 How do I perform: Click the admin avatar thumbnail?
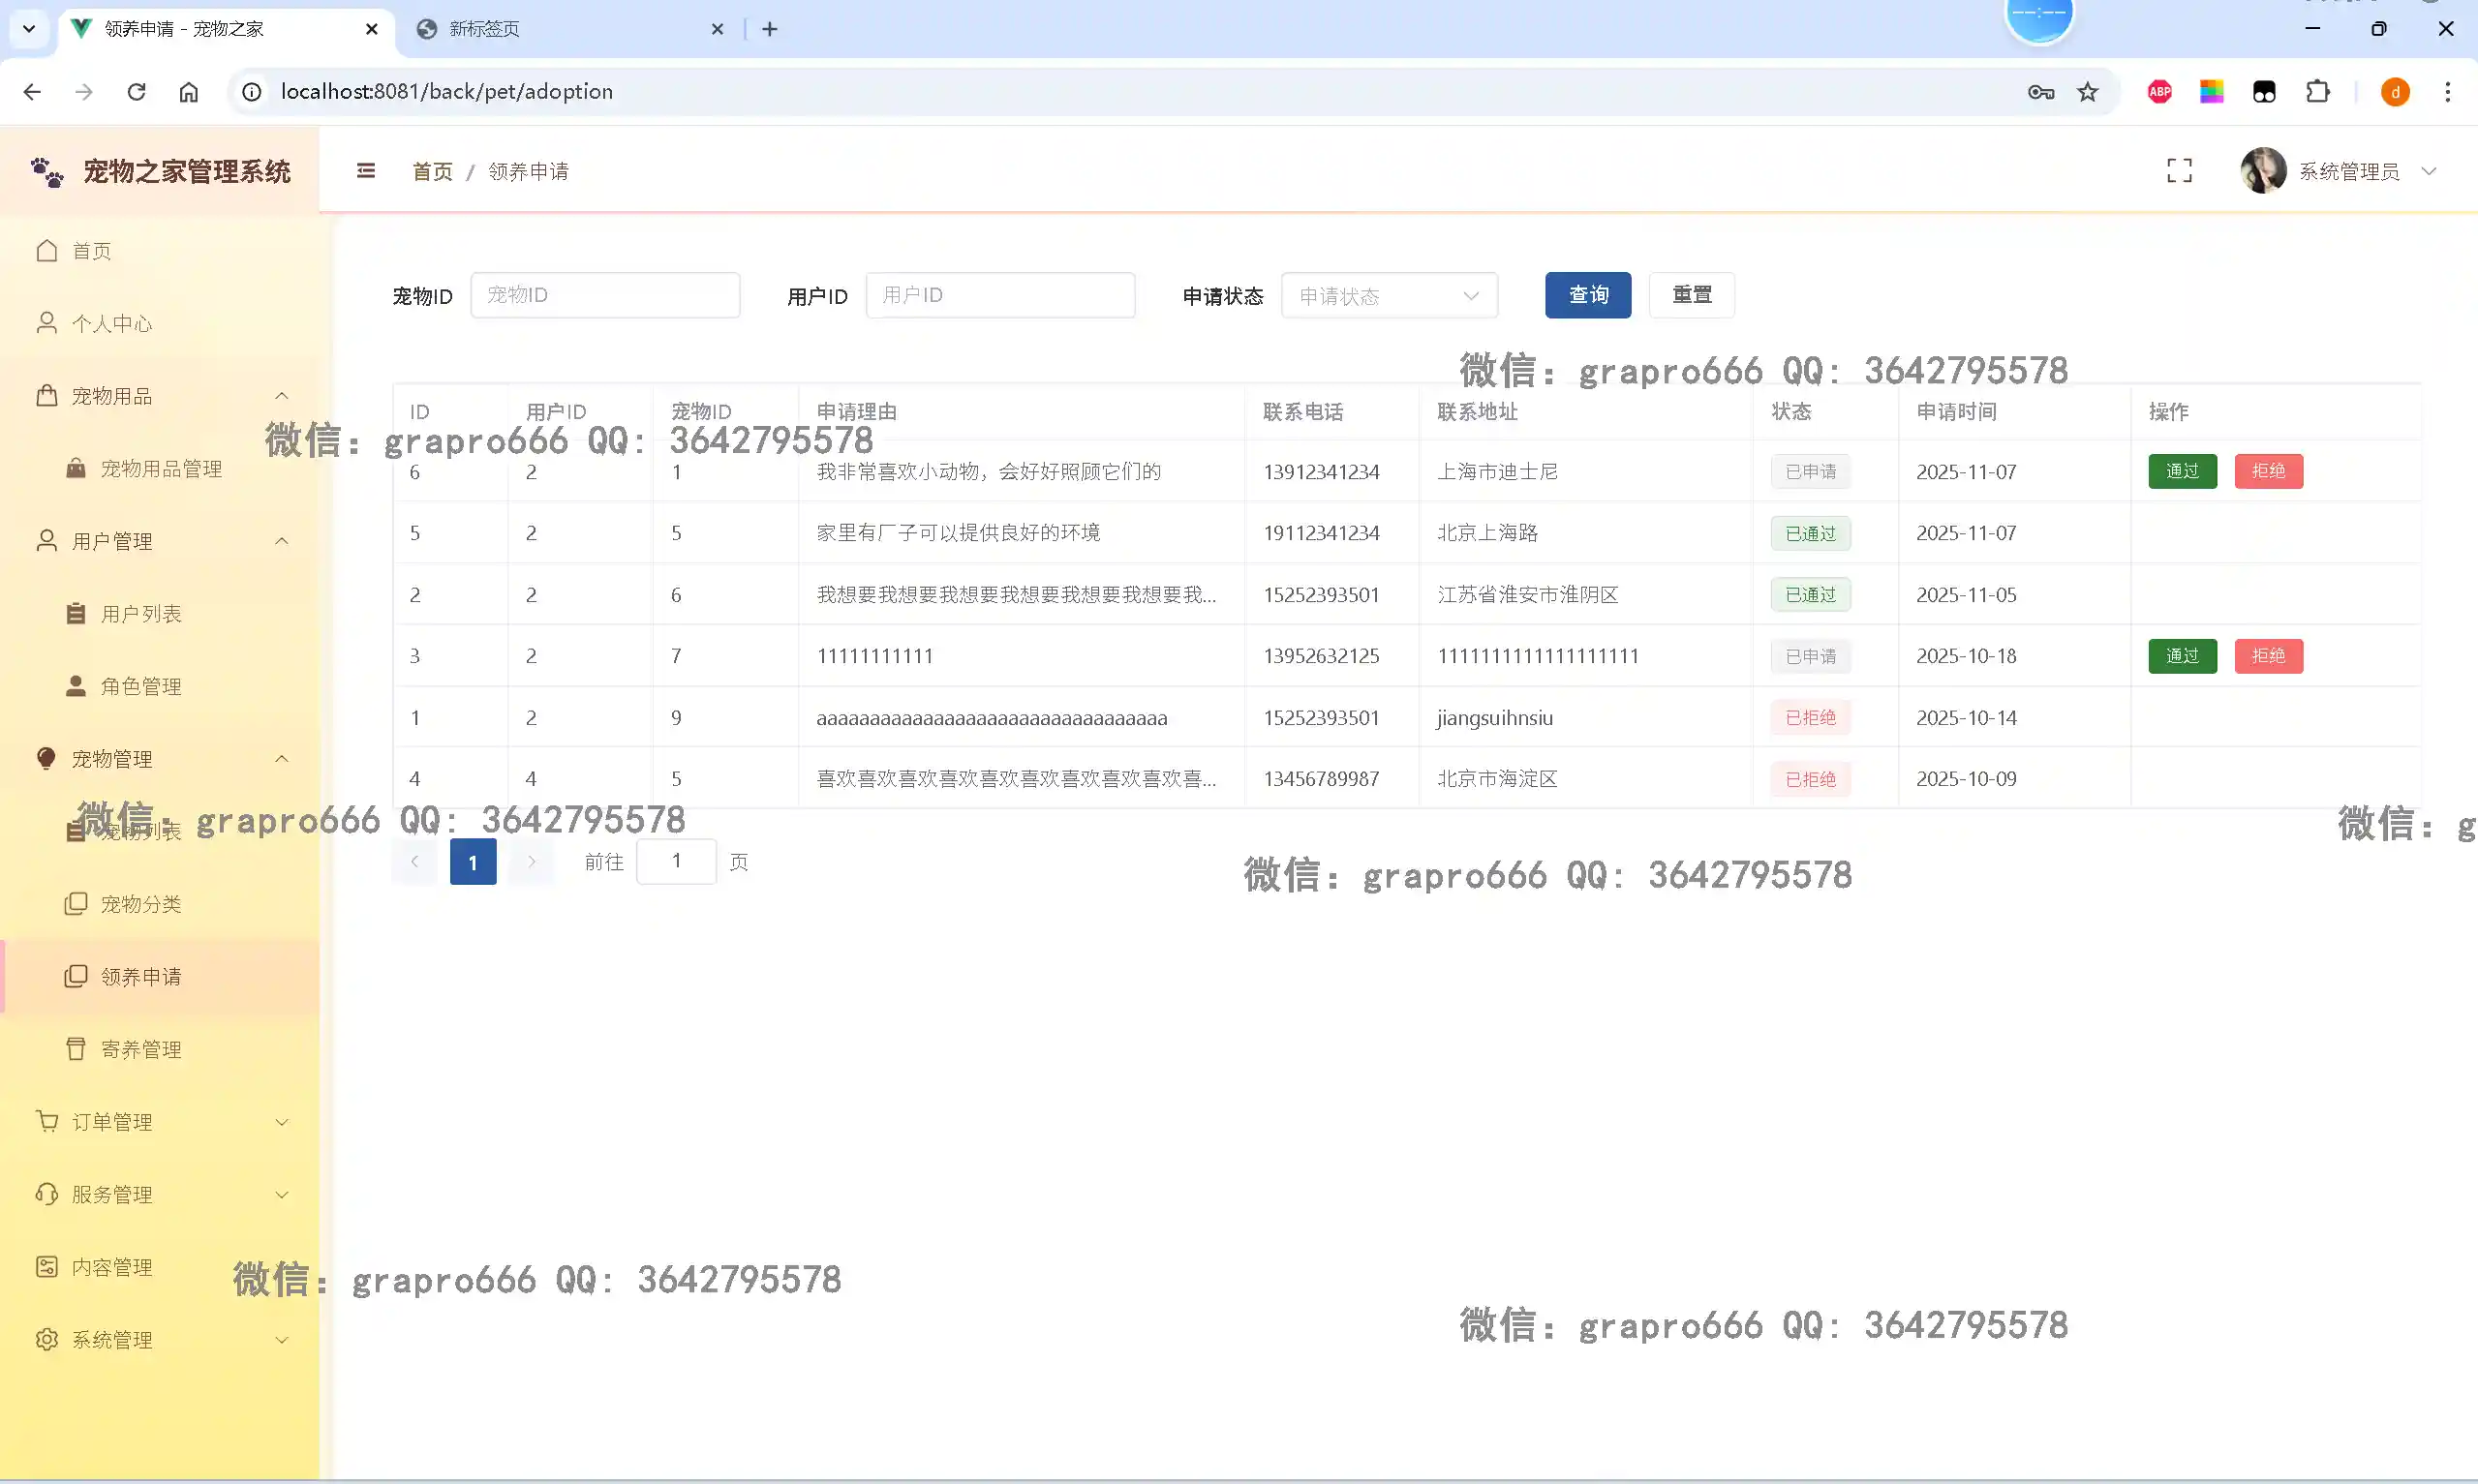[2262, 171]
